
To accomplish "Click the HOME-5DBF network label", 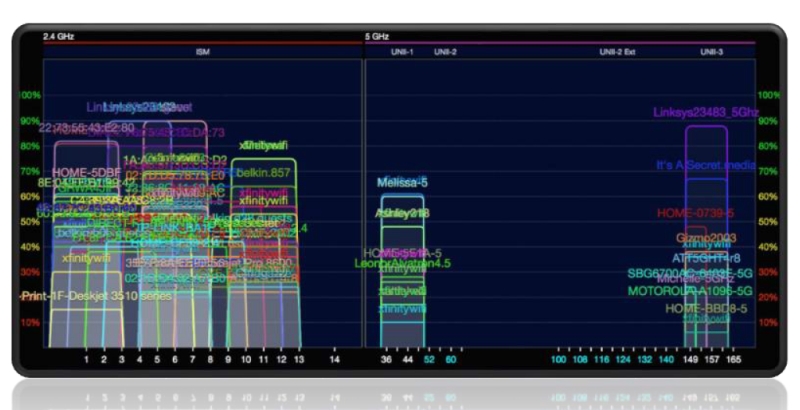I will click(86, 173).
